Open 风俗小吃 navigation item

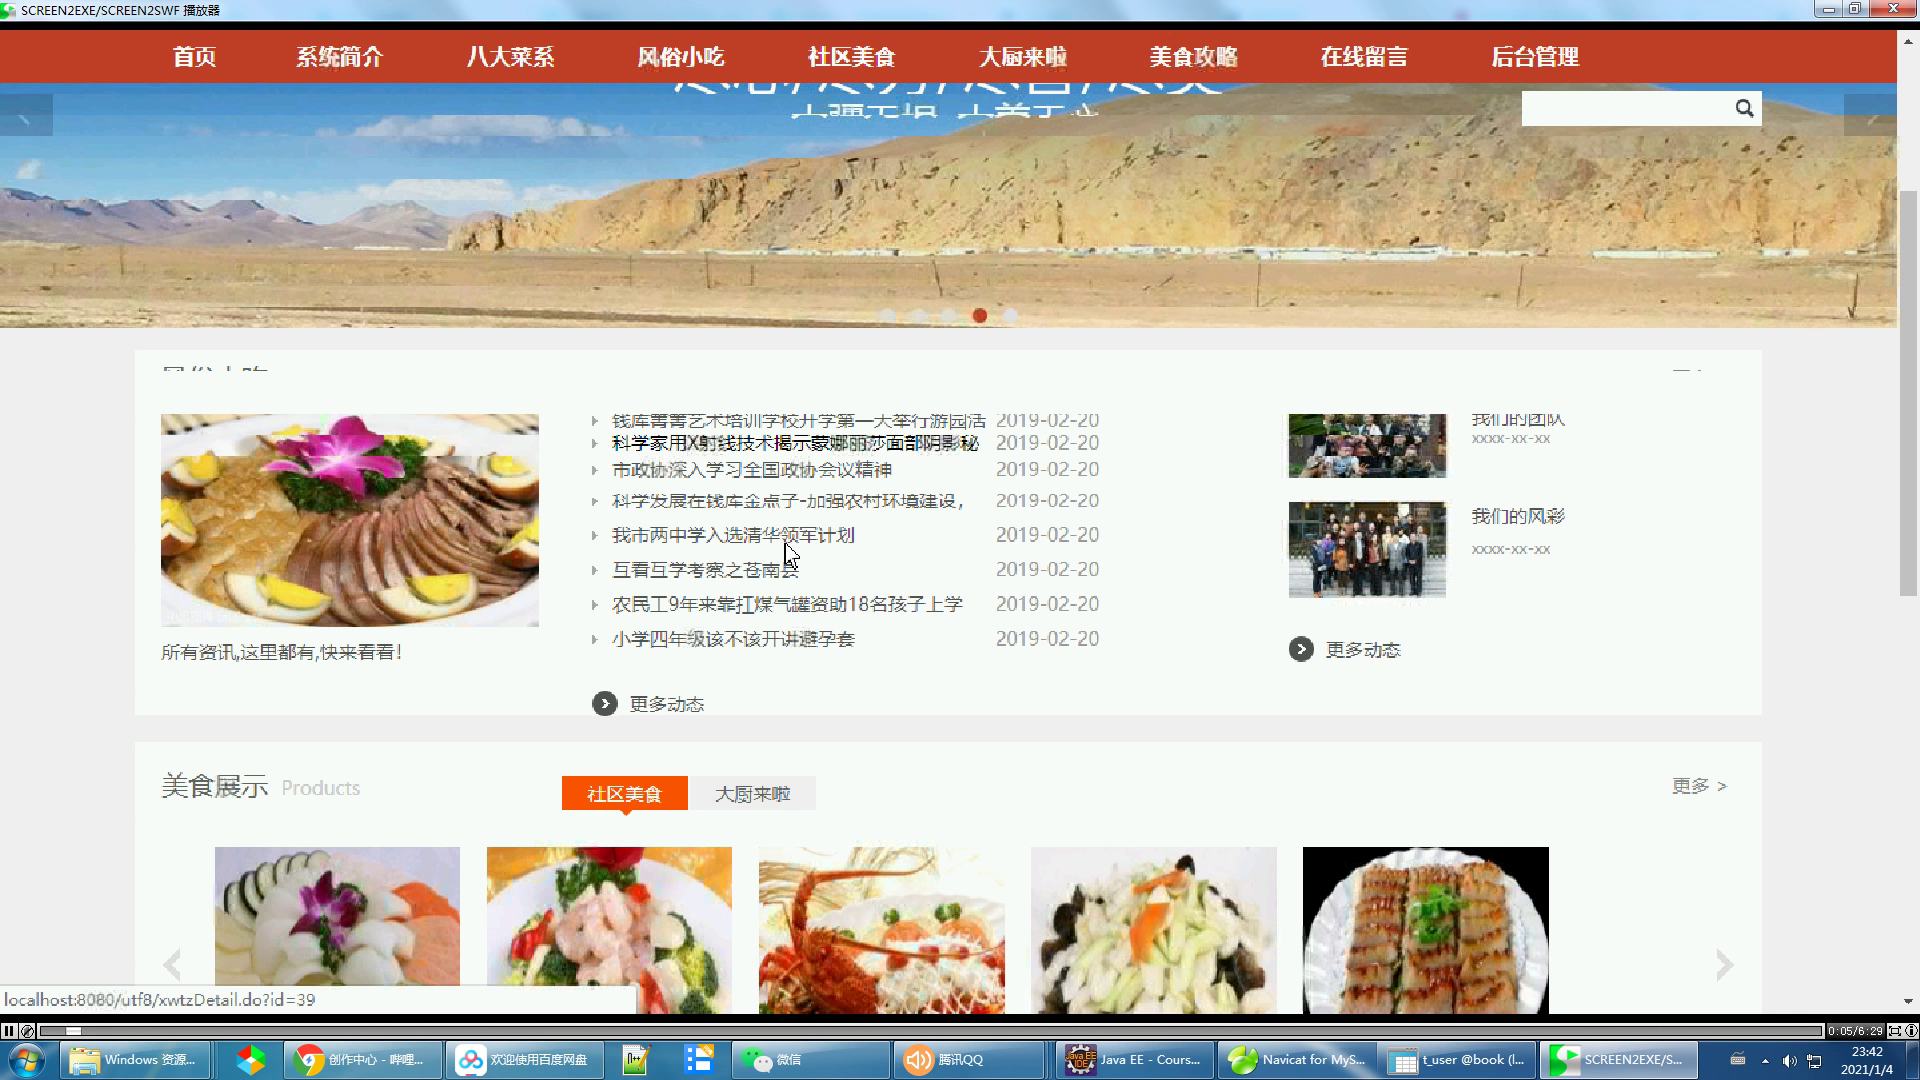[x=681, y=57]
